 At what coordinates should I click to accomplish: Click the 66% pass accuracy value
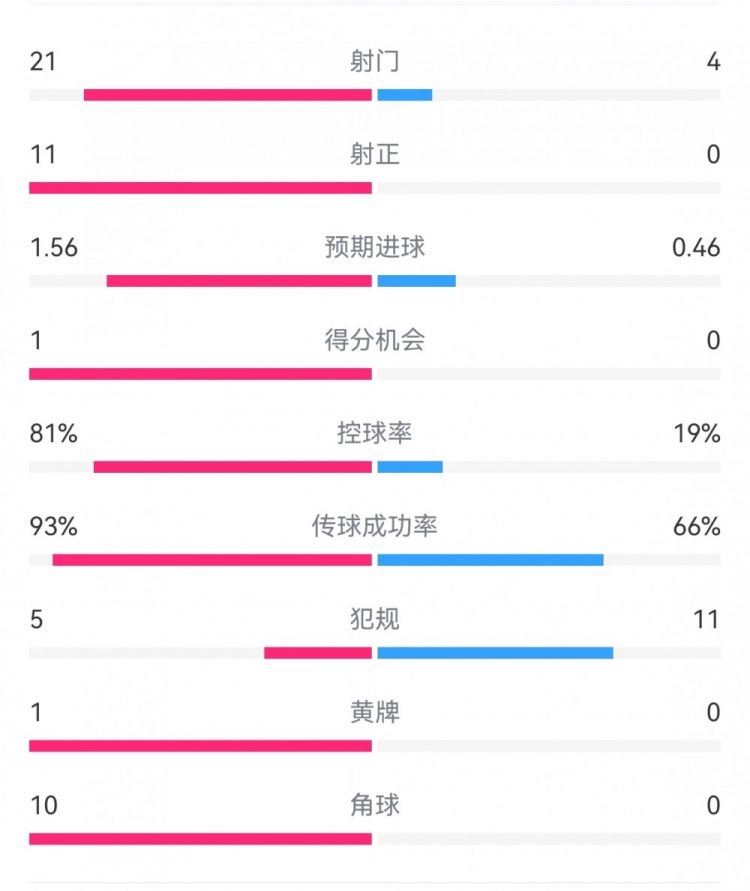tap(697, 526)
